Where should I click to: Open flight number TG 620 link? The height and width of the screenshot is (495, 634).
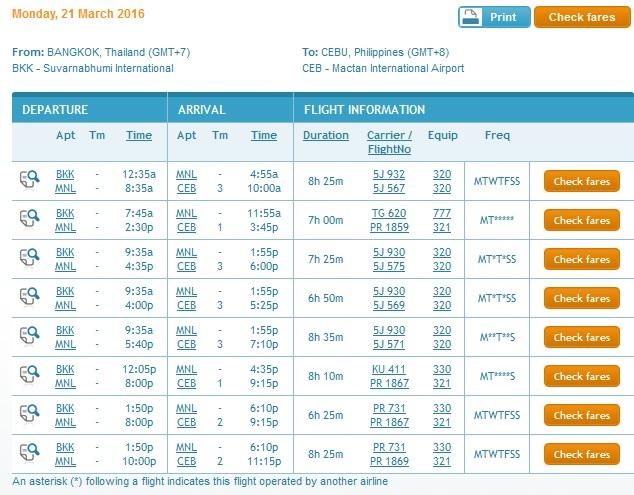tap(389, 213)
